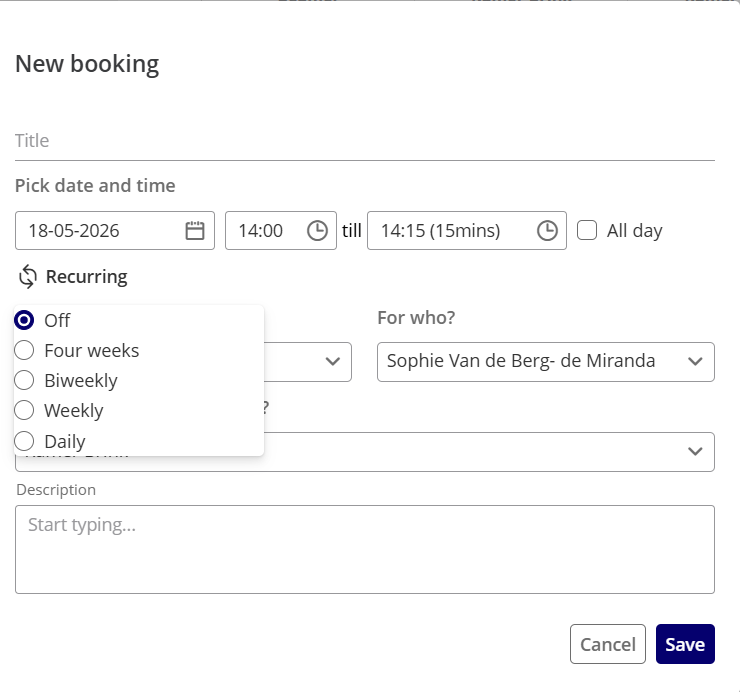Click the Recurring label
Viewport: 740px width, 692px height.
[86, 277]
